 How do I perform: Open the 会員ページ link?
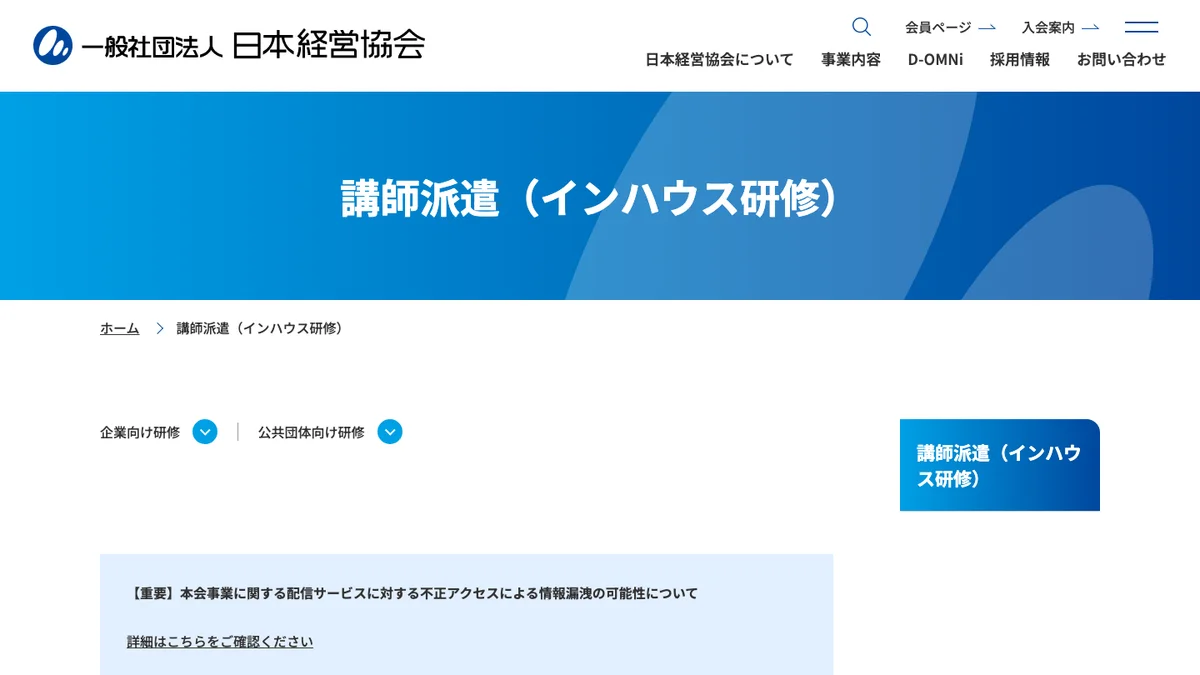tap(950, 28)
